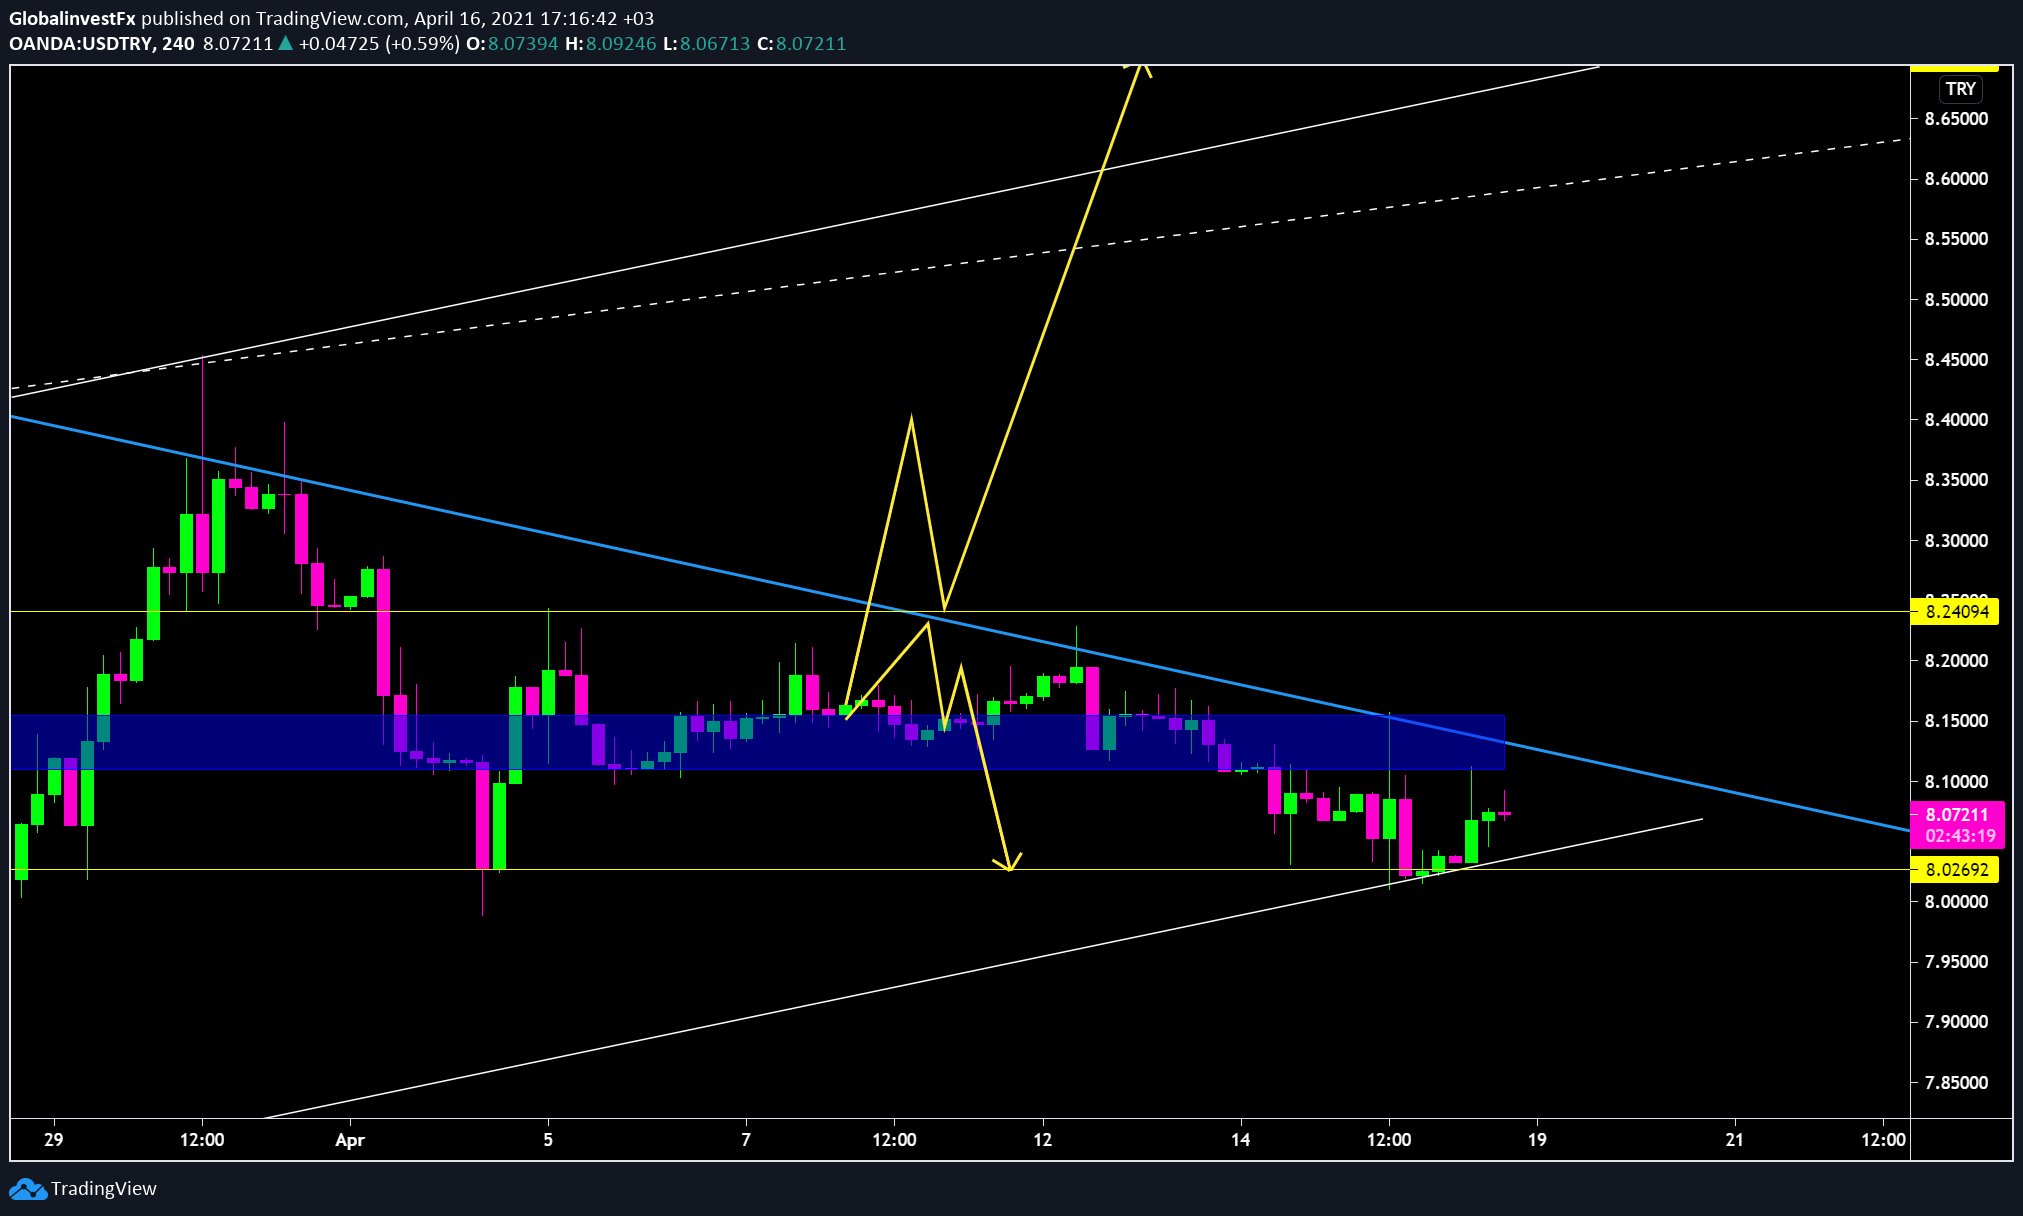Click the 19 date label on time axis
2023x1216 pixels.
click(x=1537, y=1140)
